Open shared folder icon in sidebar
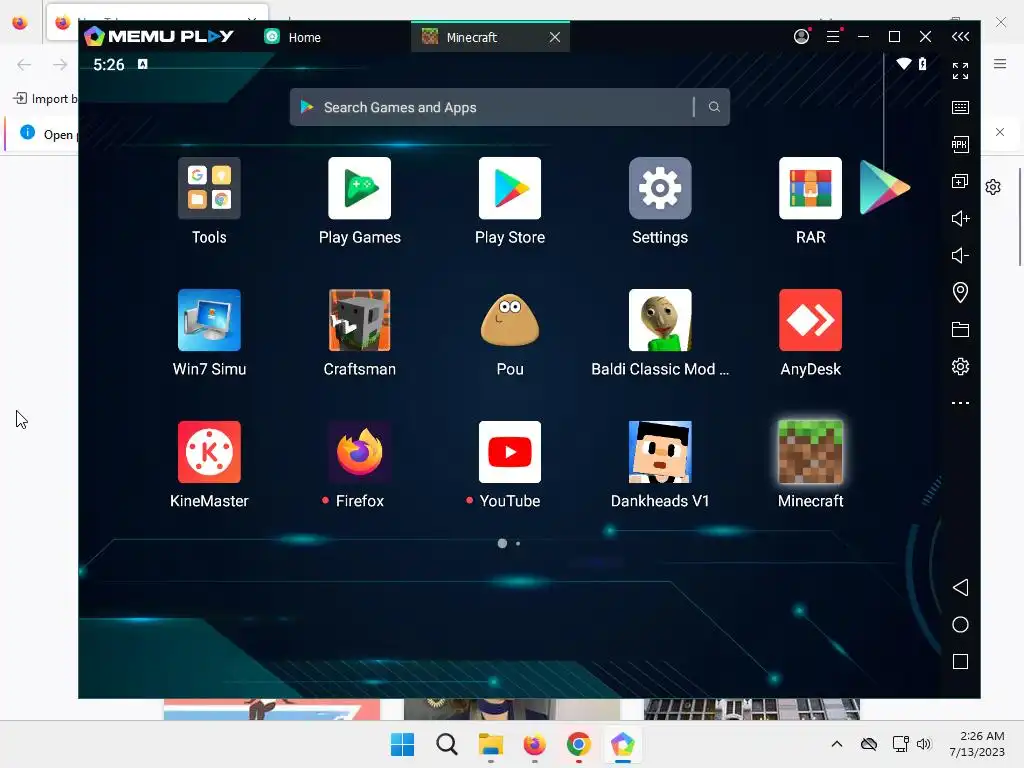Screen dimensions: 1024x768 click(x=960, y=329)
